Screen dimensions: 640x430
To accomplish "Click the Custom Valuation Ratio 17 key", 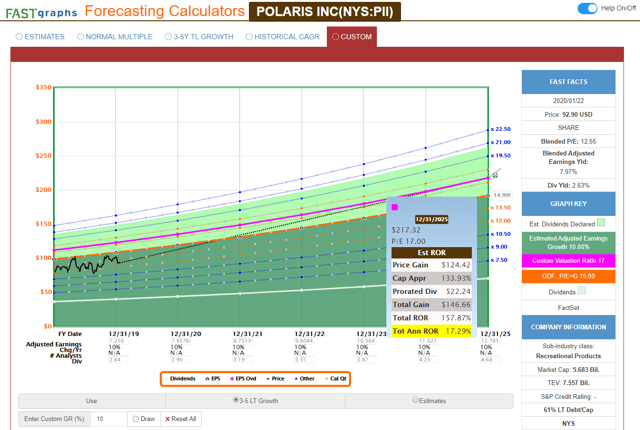I will coord(568,261).
